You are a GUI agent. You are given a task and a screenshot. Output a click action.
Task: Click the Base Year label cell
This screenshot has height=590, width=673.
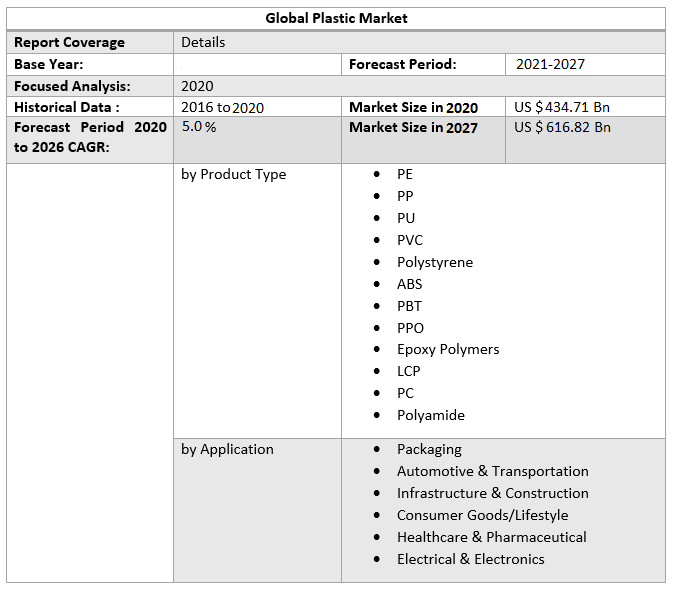click(x=48, y=64)
